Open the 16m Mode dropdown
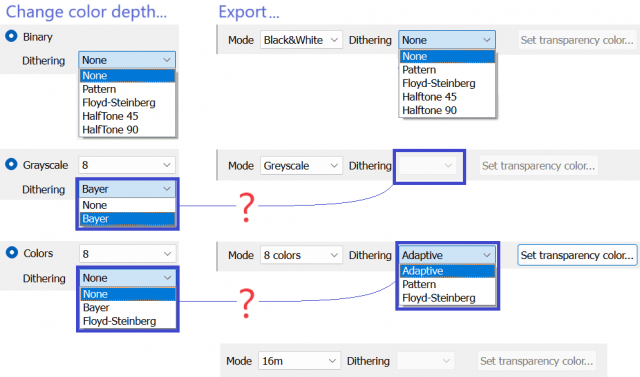The image size is (640, 377). click(x=299, y=361)
